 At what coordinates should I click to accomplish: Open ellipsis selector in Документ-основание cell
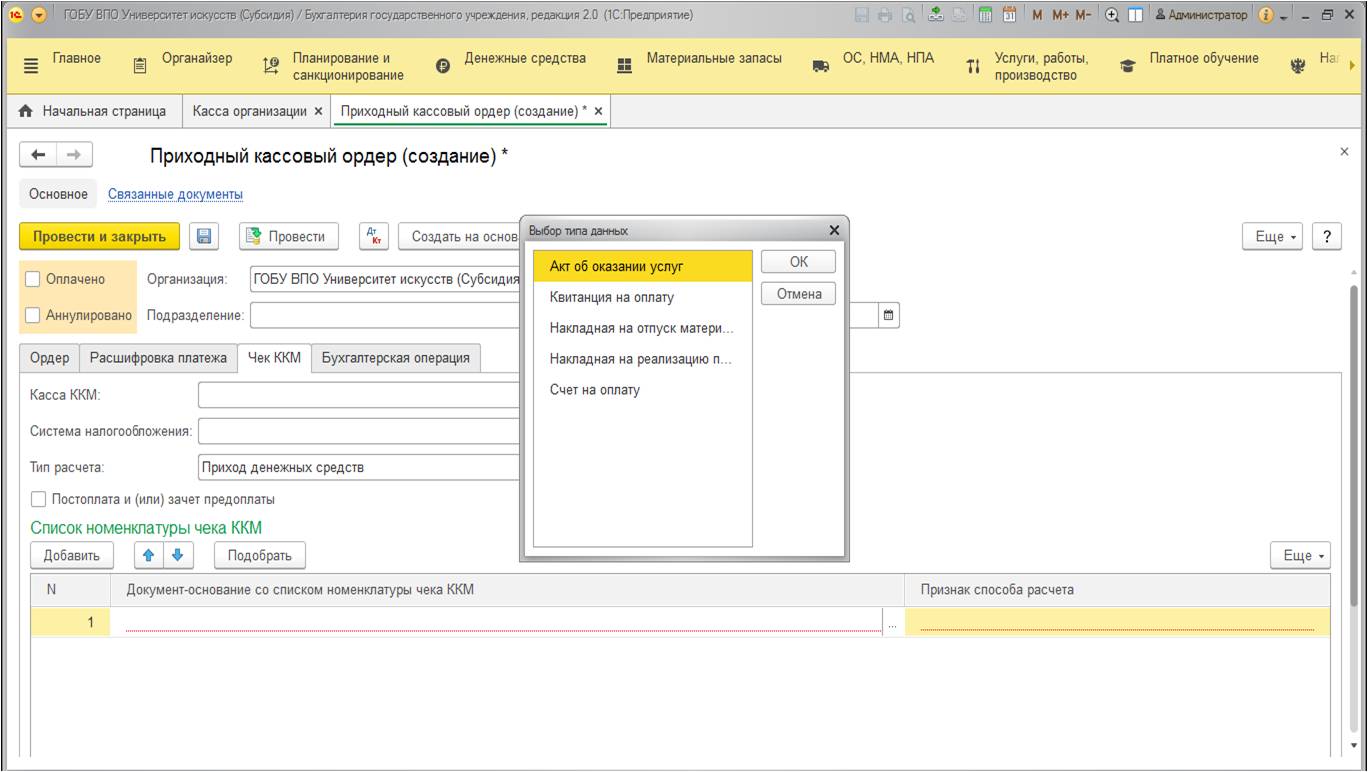click(x=892, y=623)
